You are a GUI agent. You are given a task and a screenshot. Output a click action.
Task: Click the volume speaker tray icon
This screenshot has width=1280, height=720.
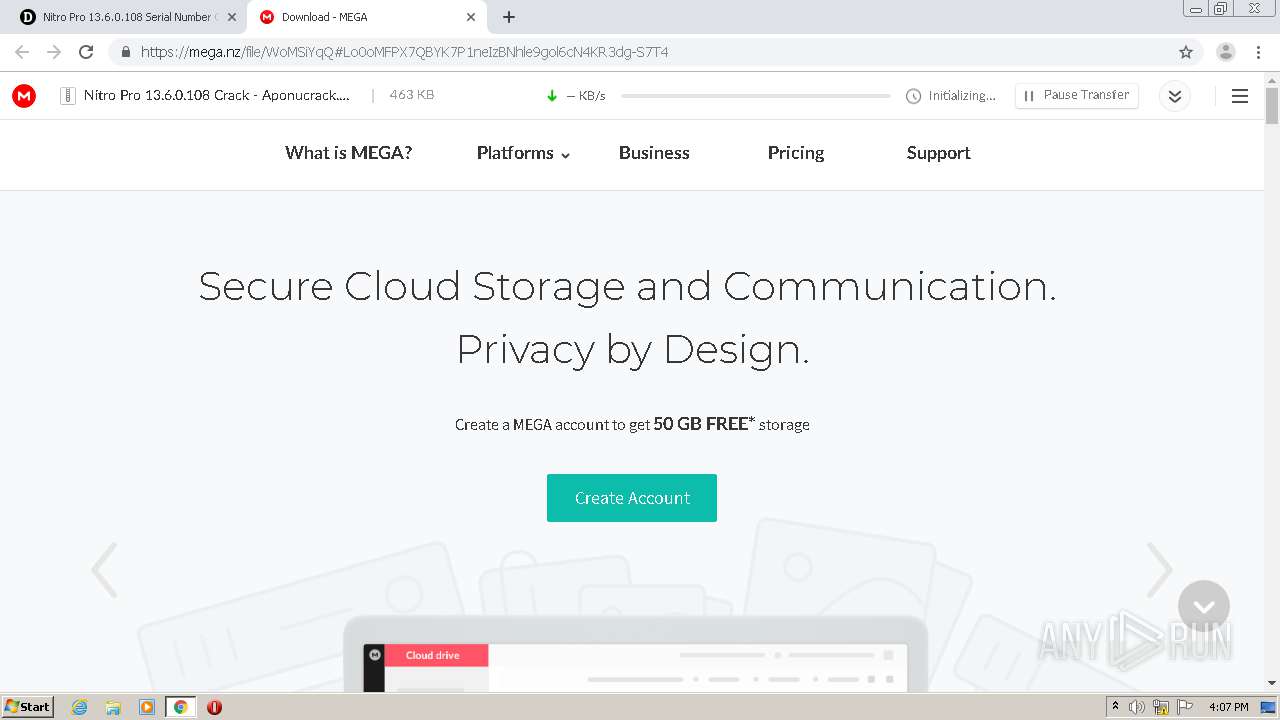(1137, 707)
